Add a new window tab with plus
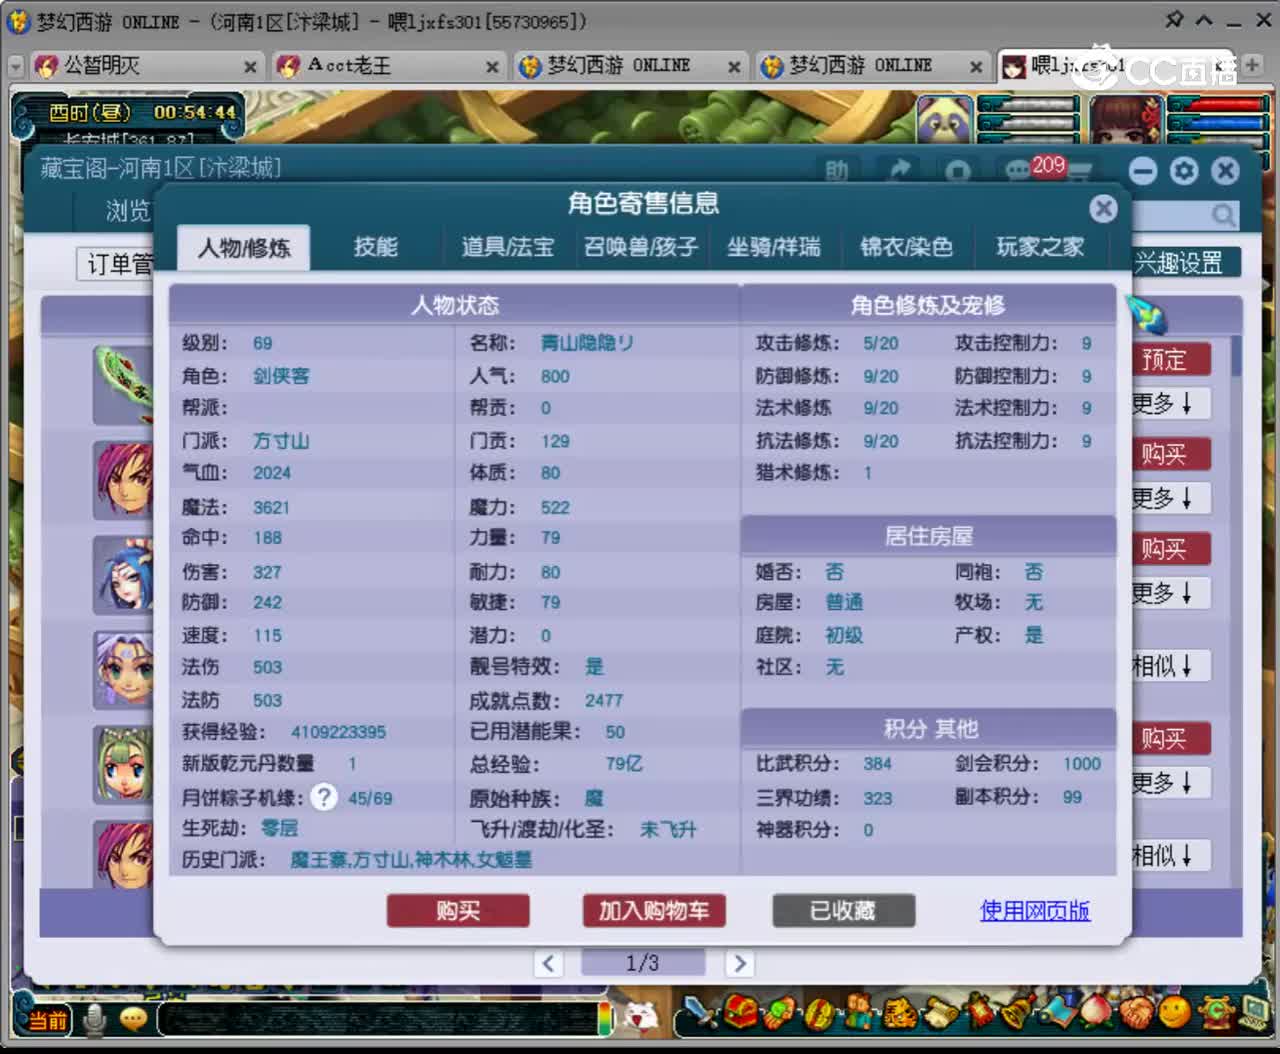This screenshot has width=1280, height=1054. pos(1252,64)
